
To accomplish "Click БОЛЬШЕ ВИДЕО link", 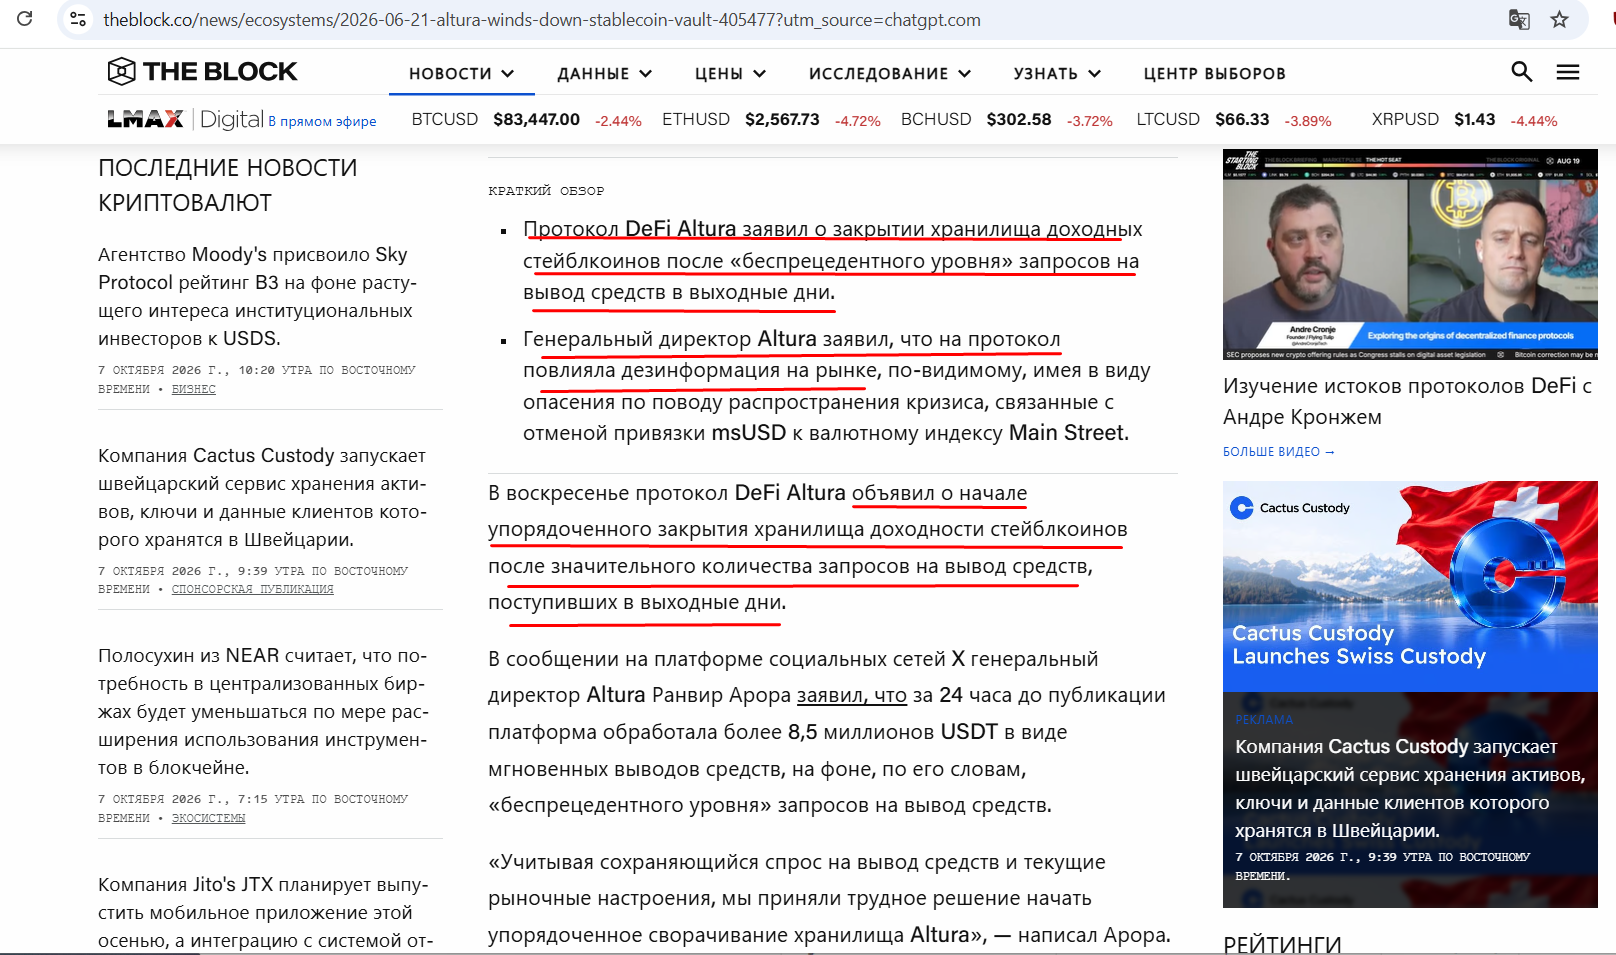I will [x=1278, y=452].
